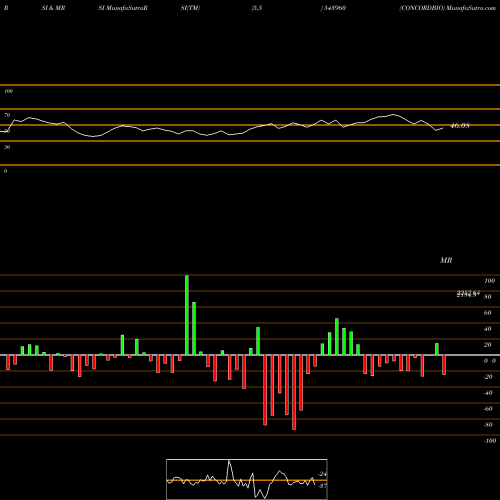Click the tallest green MR histogram bar

[x=187, y=315]
